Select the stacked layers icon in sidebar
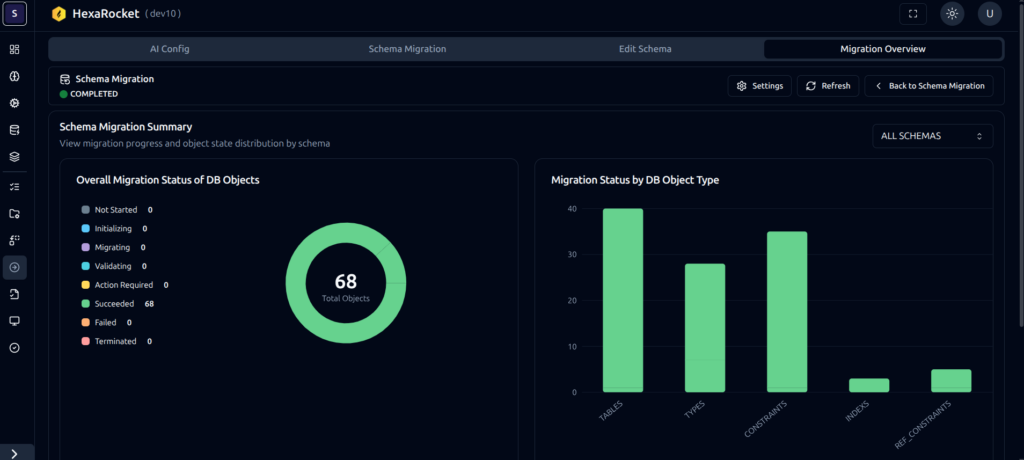1024x460 pixels. click(15, 157)
